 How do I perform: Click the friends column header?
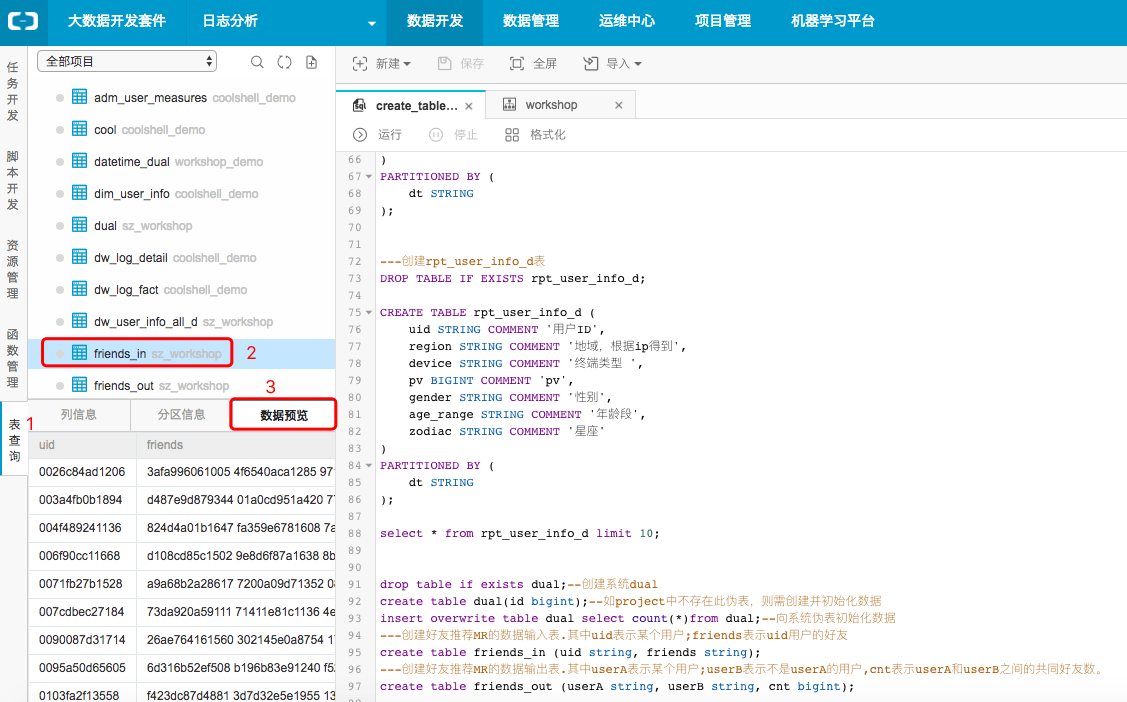[236, 445]
